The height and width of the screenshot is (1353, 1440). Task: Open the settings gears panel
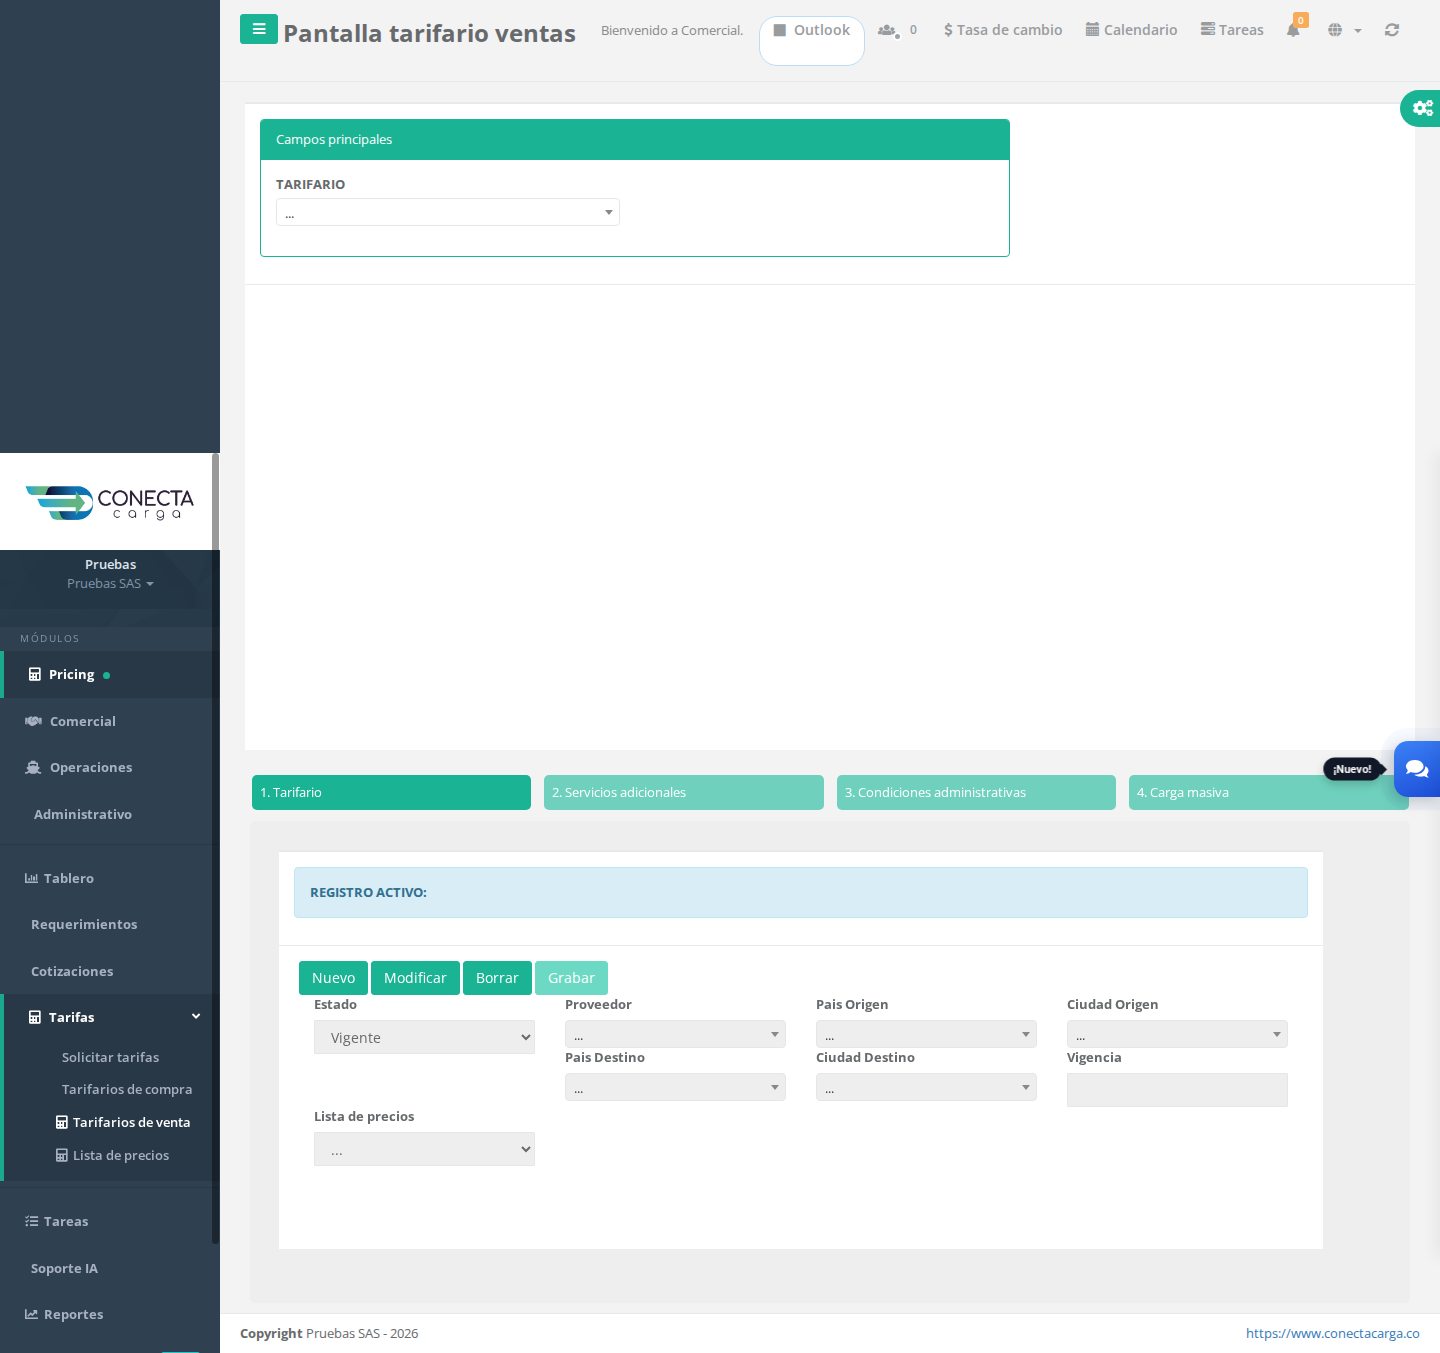tap(1422, 107)
